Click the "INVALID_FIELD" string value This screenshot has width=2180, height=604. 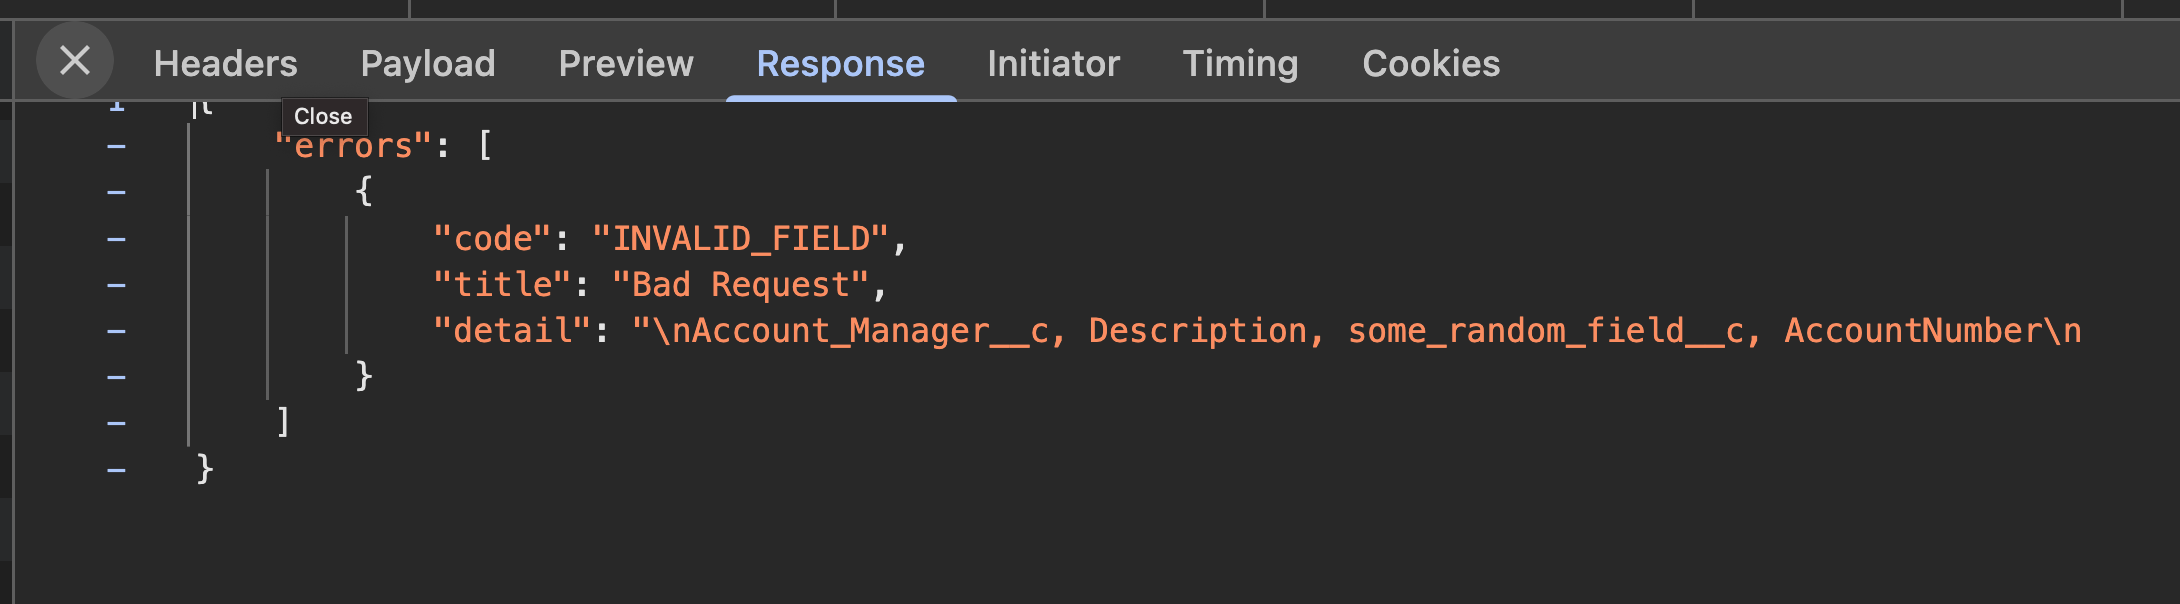740,239
